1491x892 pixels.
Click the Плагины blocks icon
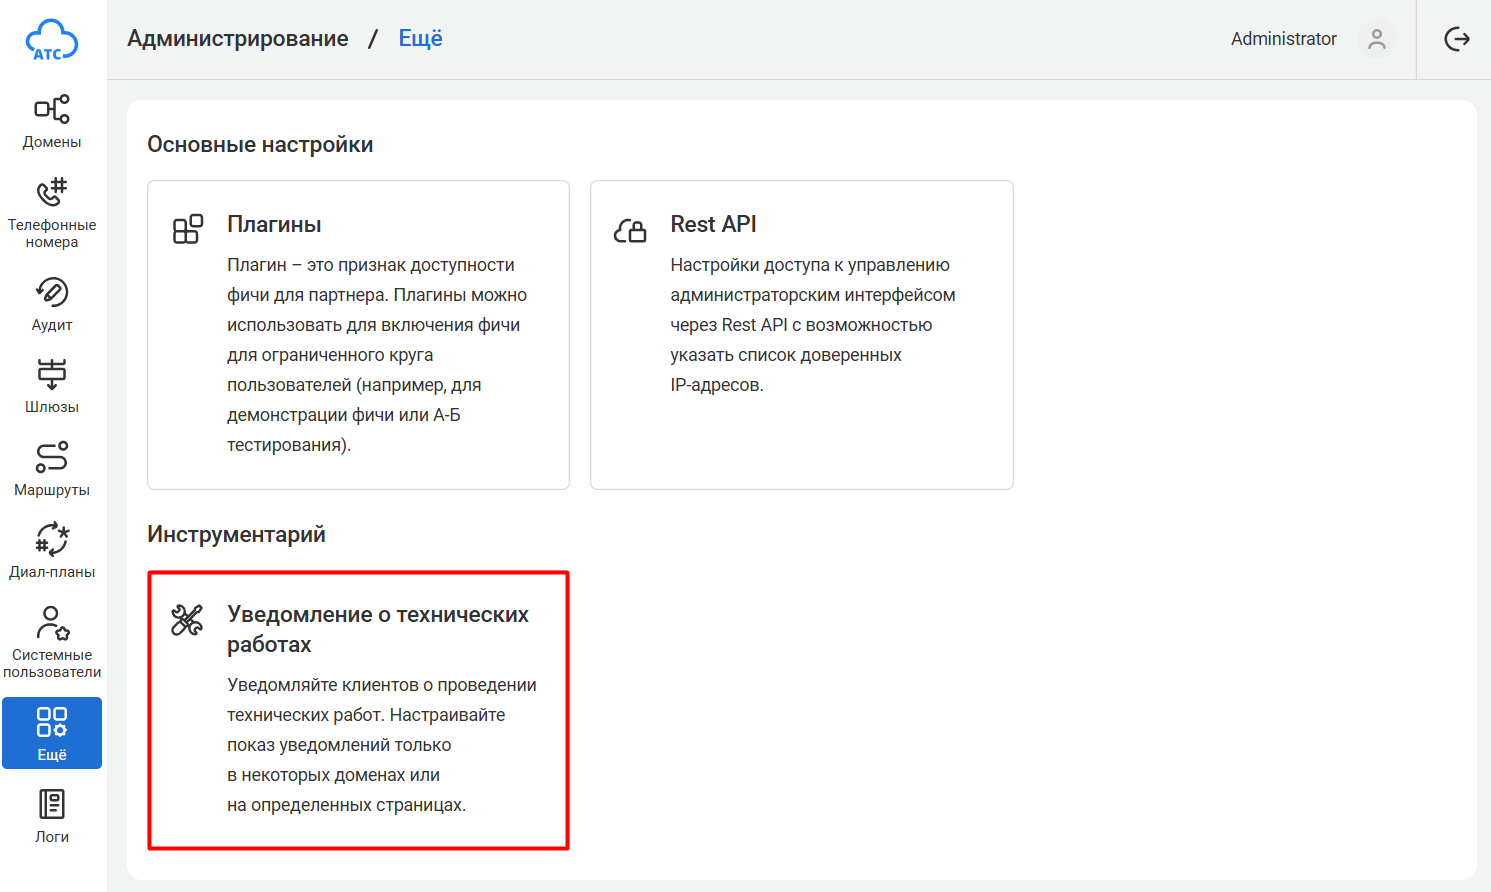188,229
